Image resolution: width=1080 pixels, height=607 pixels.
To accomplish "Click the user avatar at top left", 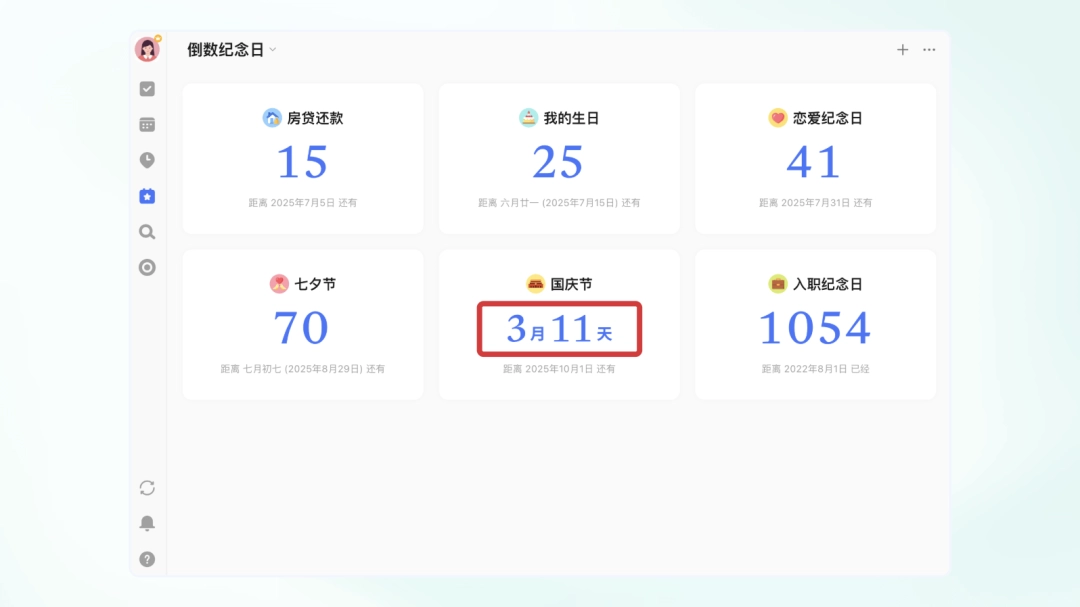I will 147,48.
